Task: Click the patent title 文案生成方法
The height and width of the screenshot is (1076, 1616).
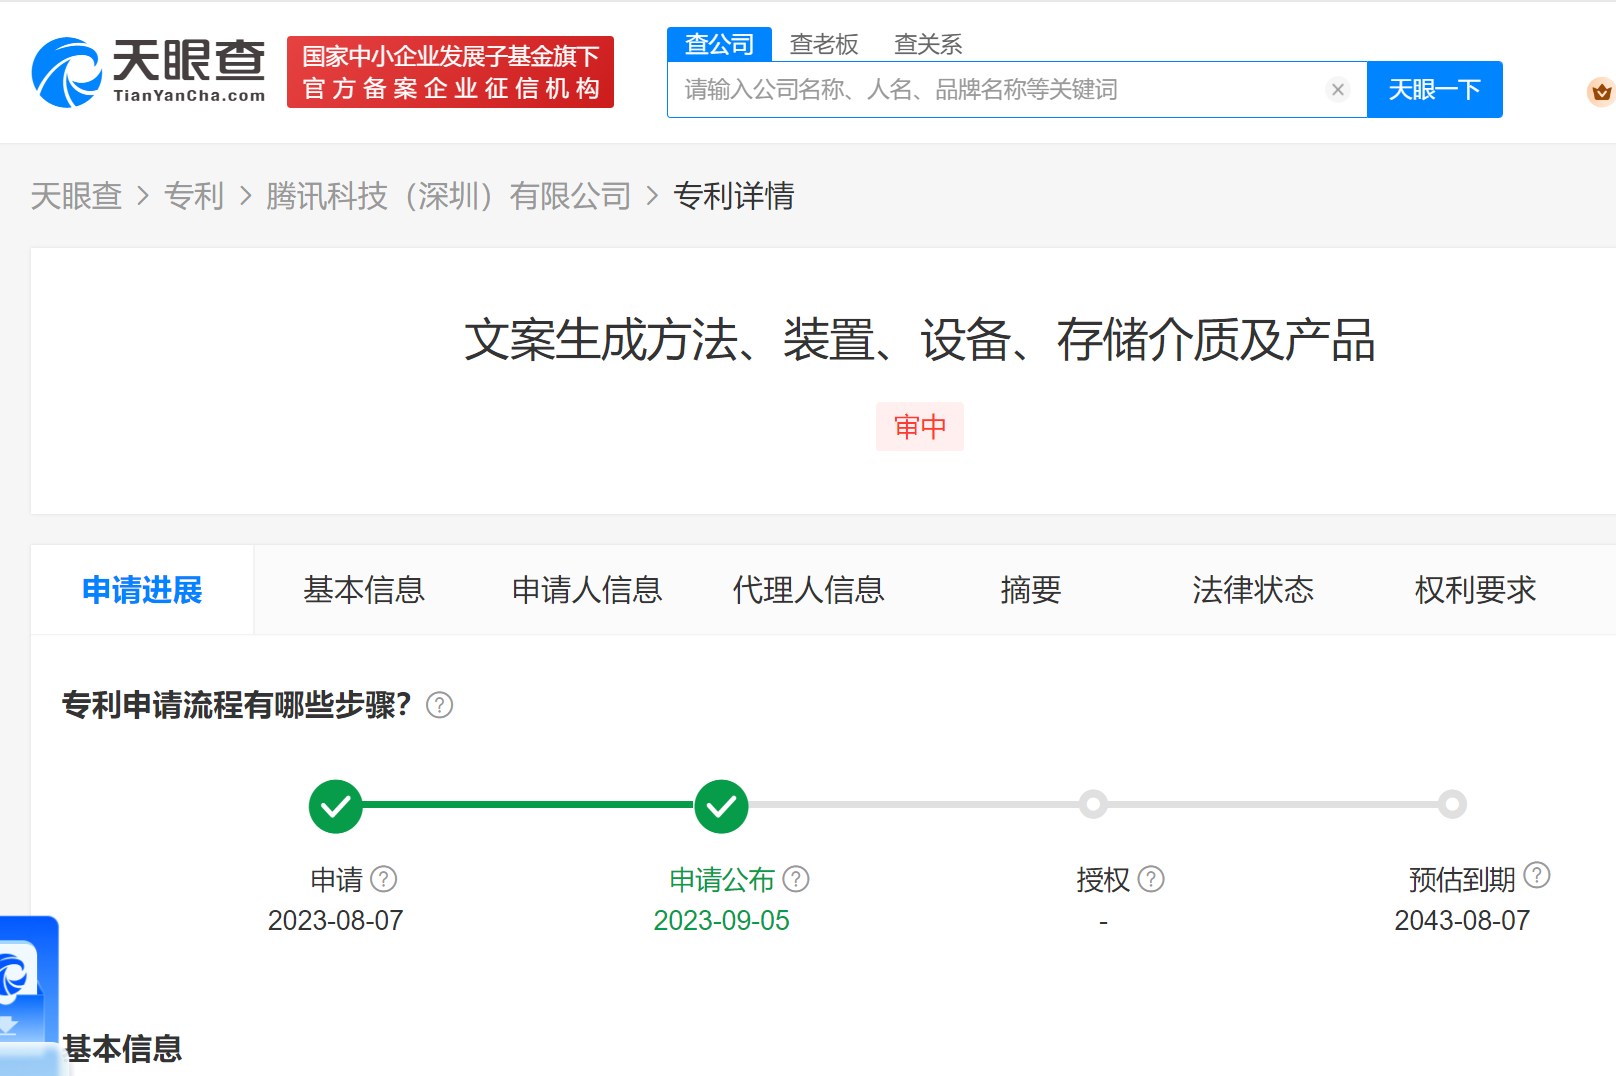Action: 920,340
